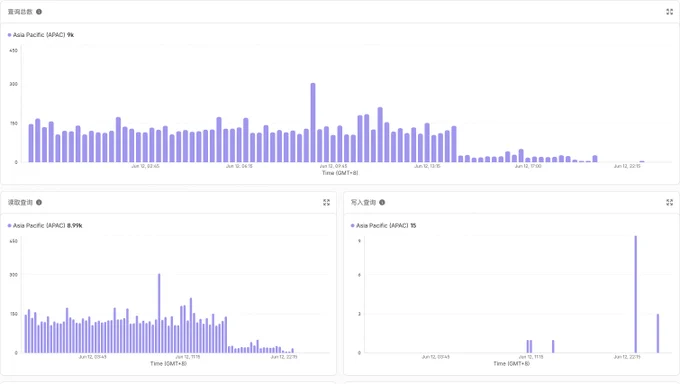
Task: Expand the top chart panel to fullscreen
Action: click(670, 12)
